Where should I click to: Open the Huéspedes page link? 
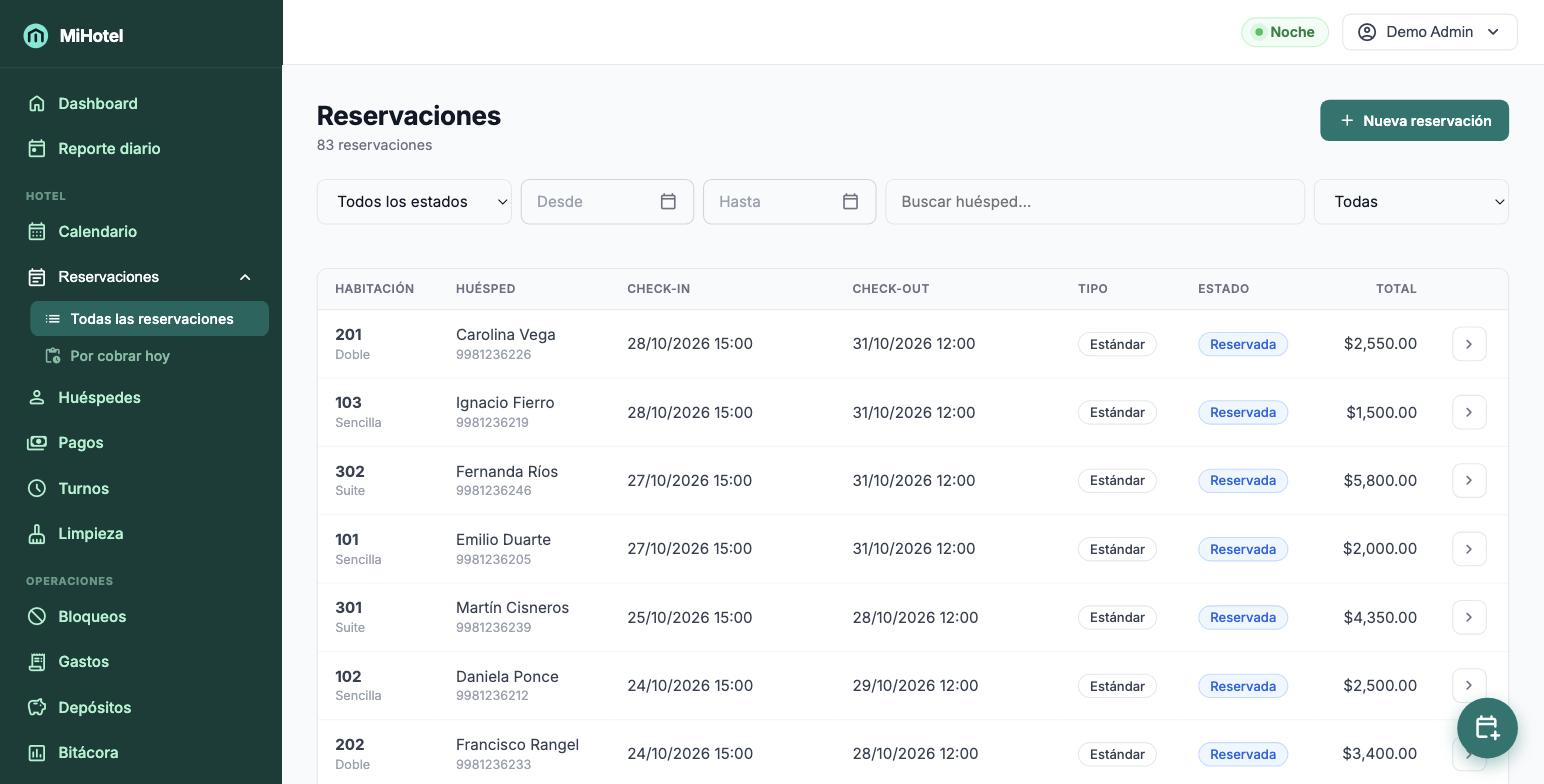click(99, 398)
